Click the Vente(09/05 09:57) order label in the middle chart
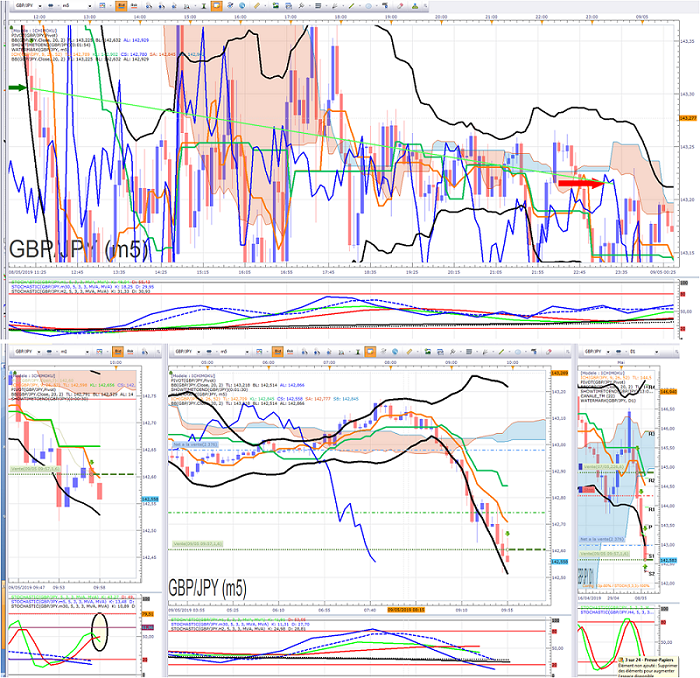The width and height of the screenshot is (700, 678). click(197, 544)
